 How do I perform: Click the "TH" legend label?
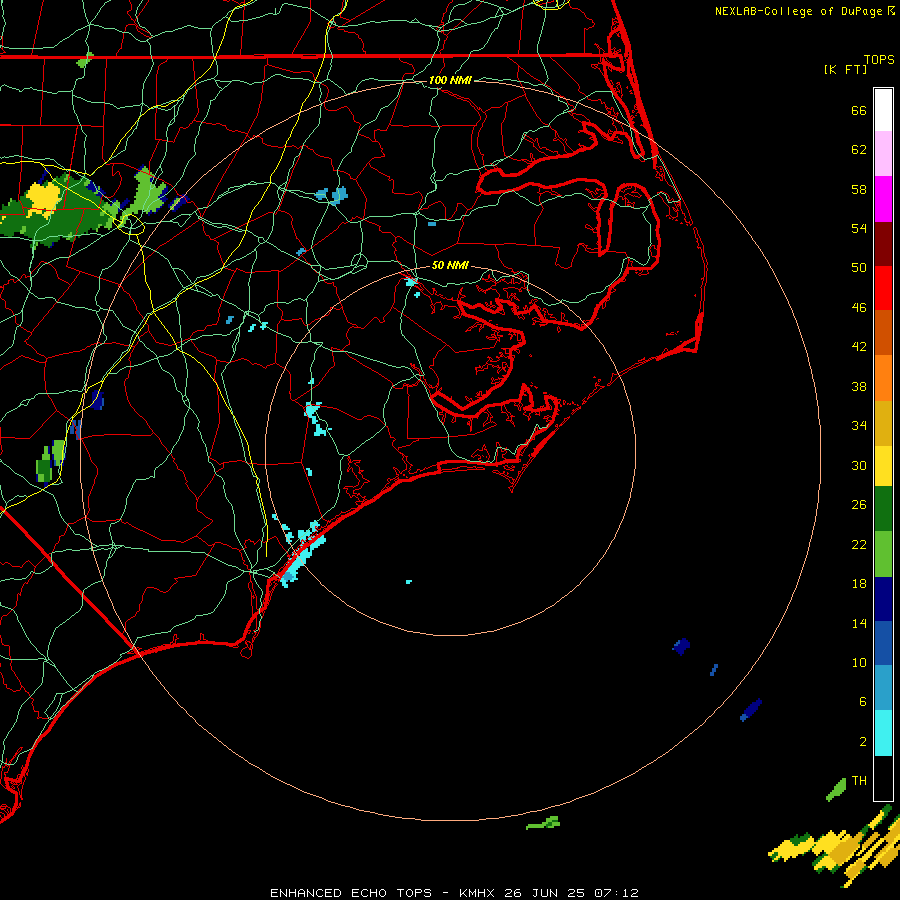(859, 781)
